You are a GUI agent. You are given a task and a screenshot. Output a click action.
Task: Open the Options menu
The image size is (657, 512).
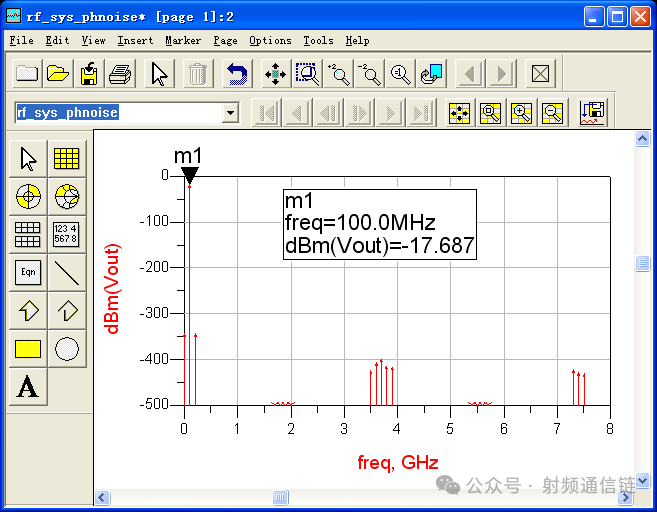pos(270,41)
